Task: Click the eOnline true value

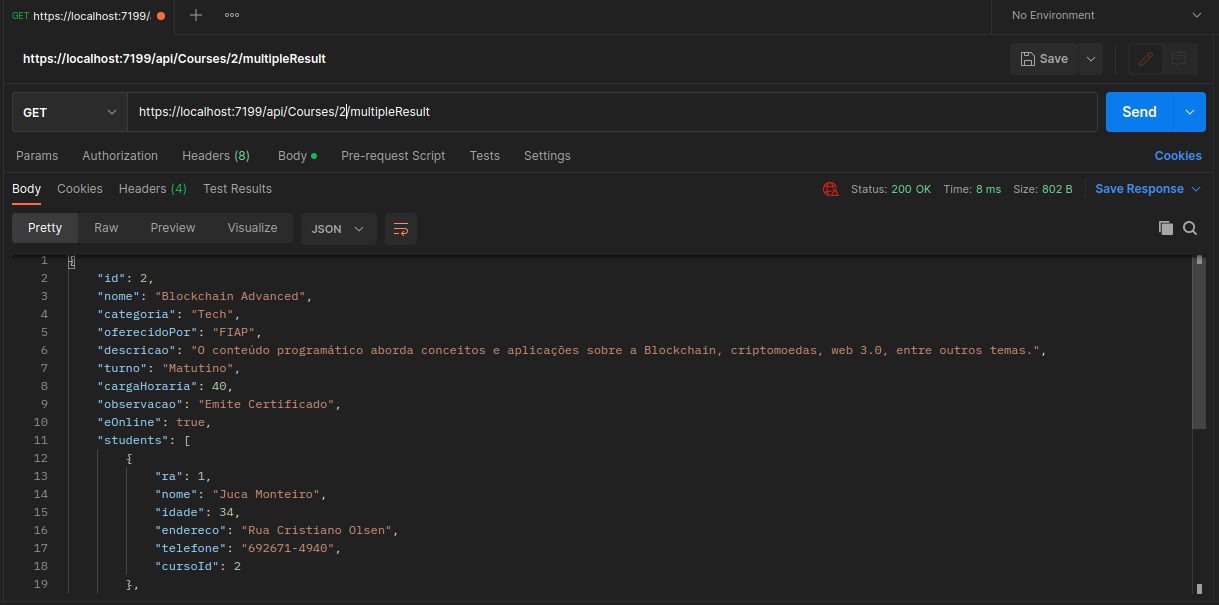Action: (190, 422)
